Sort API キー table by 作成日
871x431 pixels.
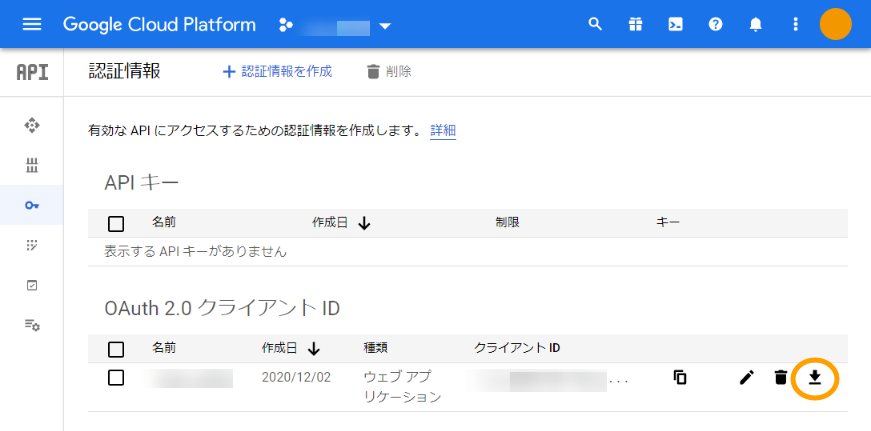(341, 223)
